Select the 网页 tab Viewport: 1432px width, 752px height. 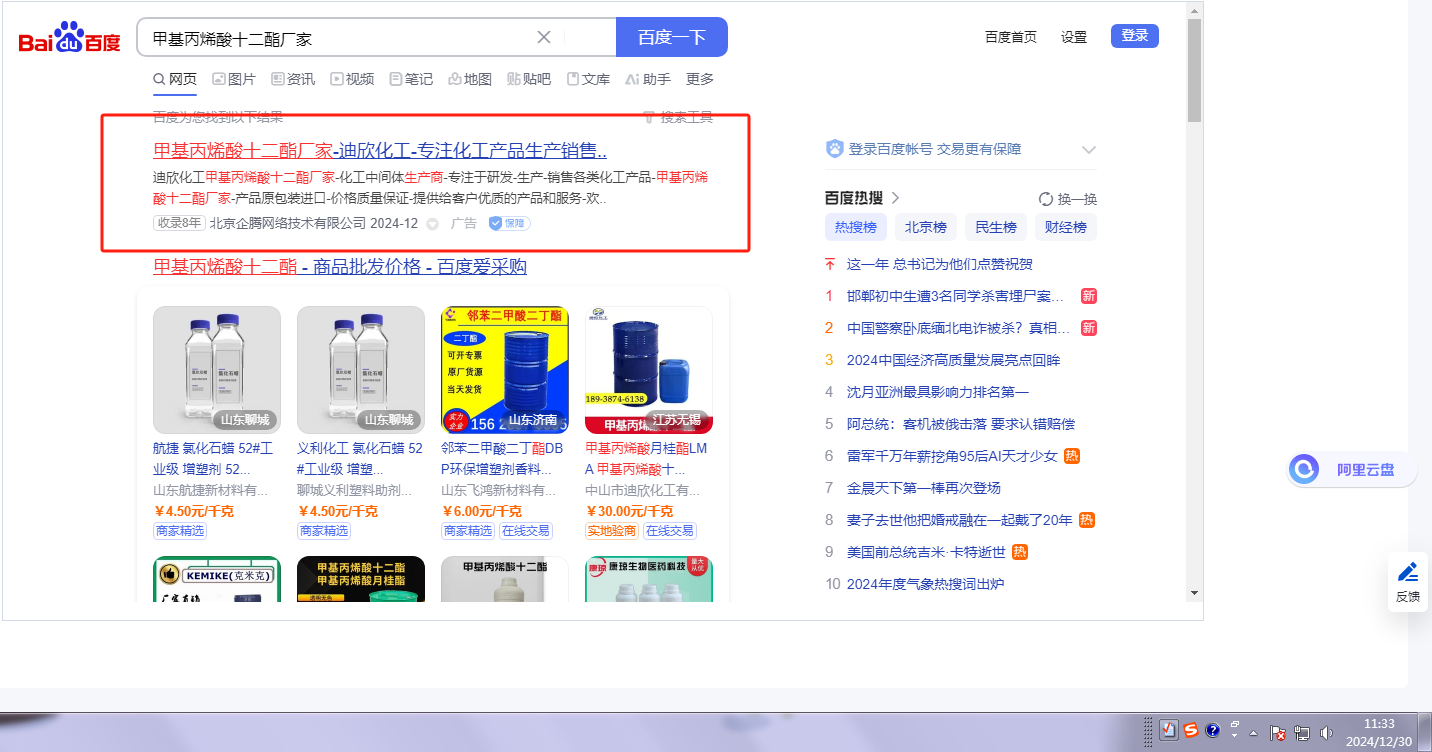pyautogui.click(x=175, y=79)
